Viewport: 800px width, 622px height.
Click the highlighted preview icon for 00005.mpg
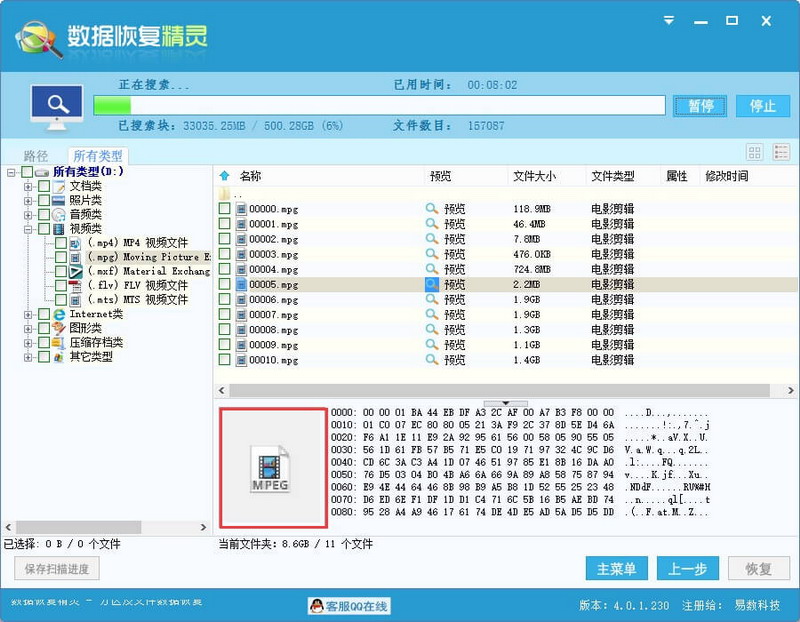[x=432, y=284]
